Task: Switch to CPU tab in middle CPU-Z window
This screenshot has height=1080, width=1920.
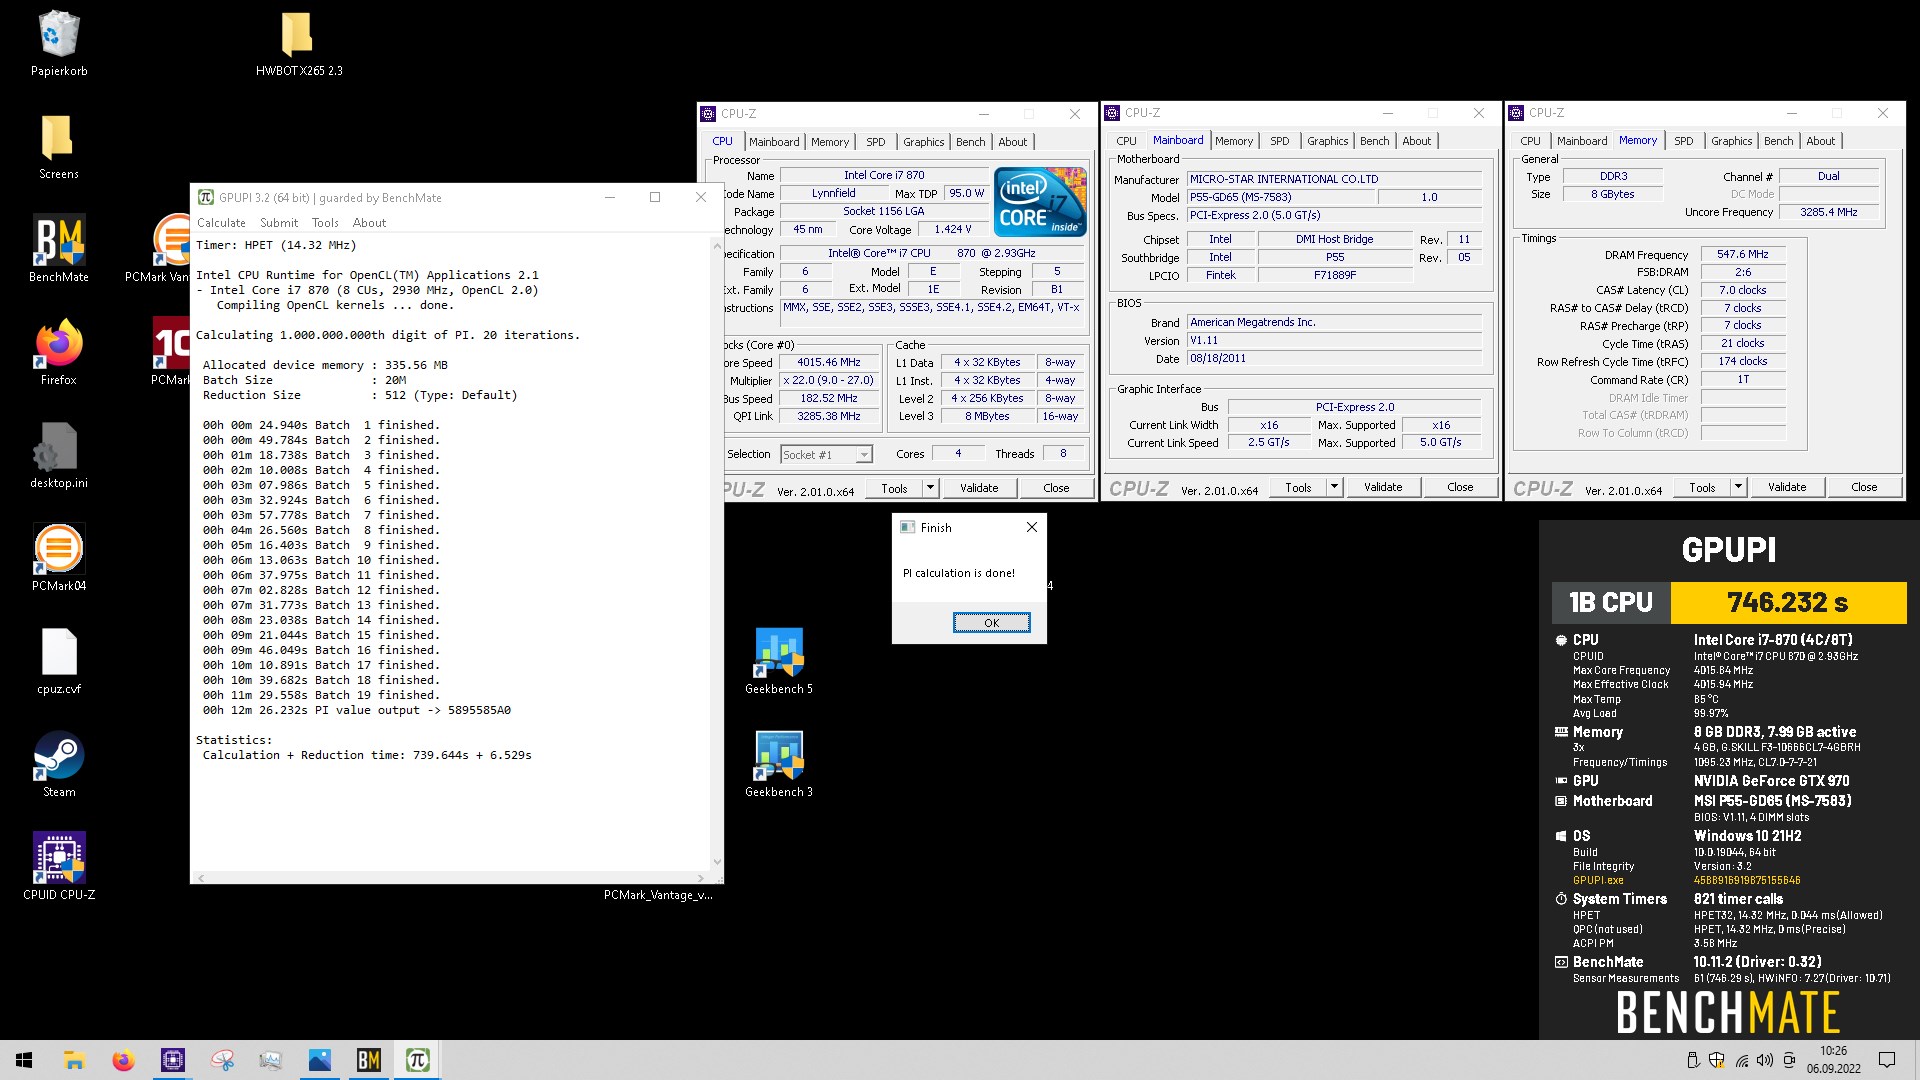Action: click(1126, 141)
